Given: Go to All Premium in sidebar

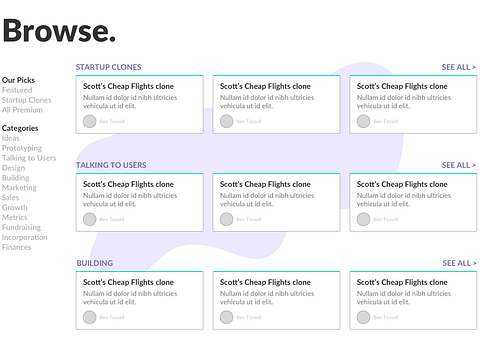Looking at the screenshot, I should (x=22, y=110).
